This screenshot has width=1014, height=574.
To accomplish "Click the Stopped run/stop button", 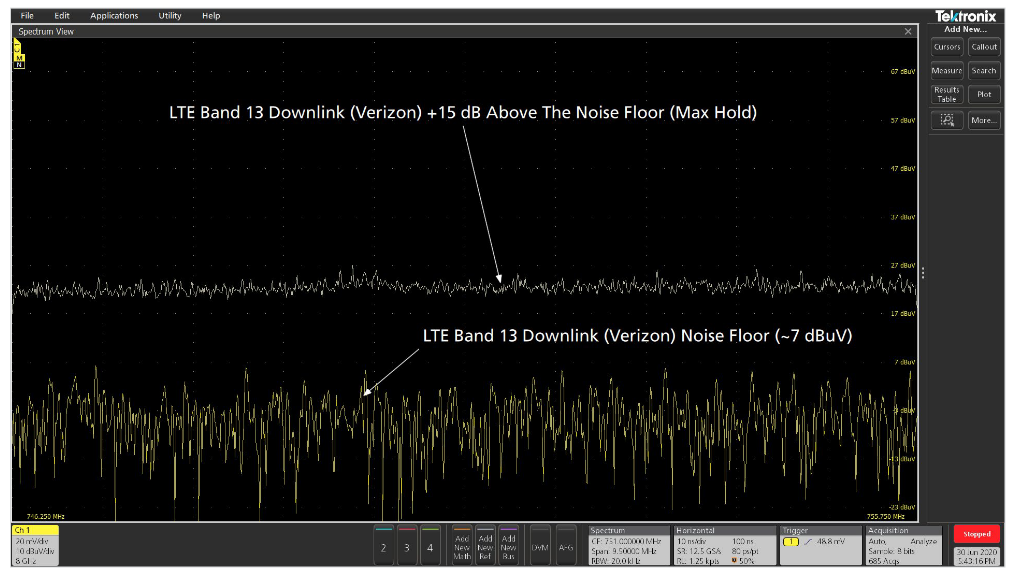I will [976, 534].
